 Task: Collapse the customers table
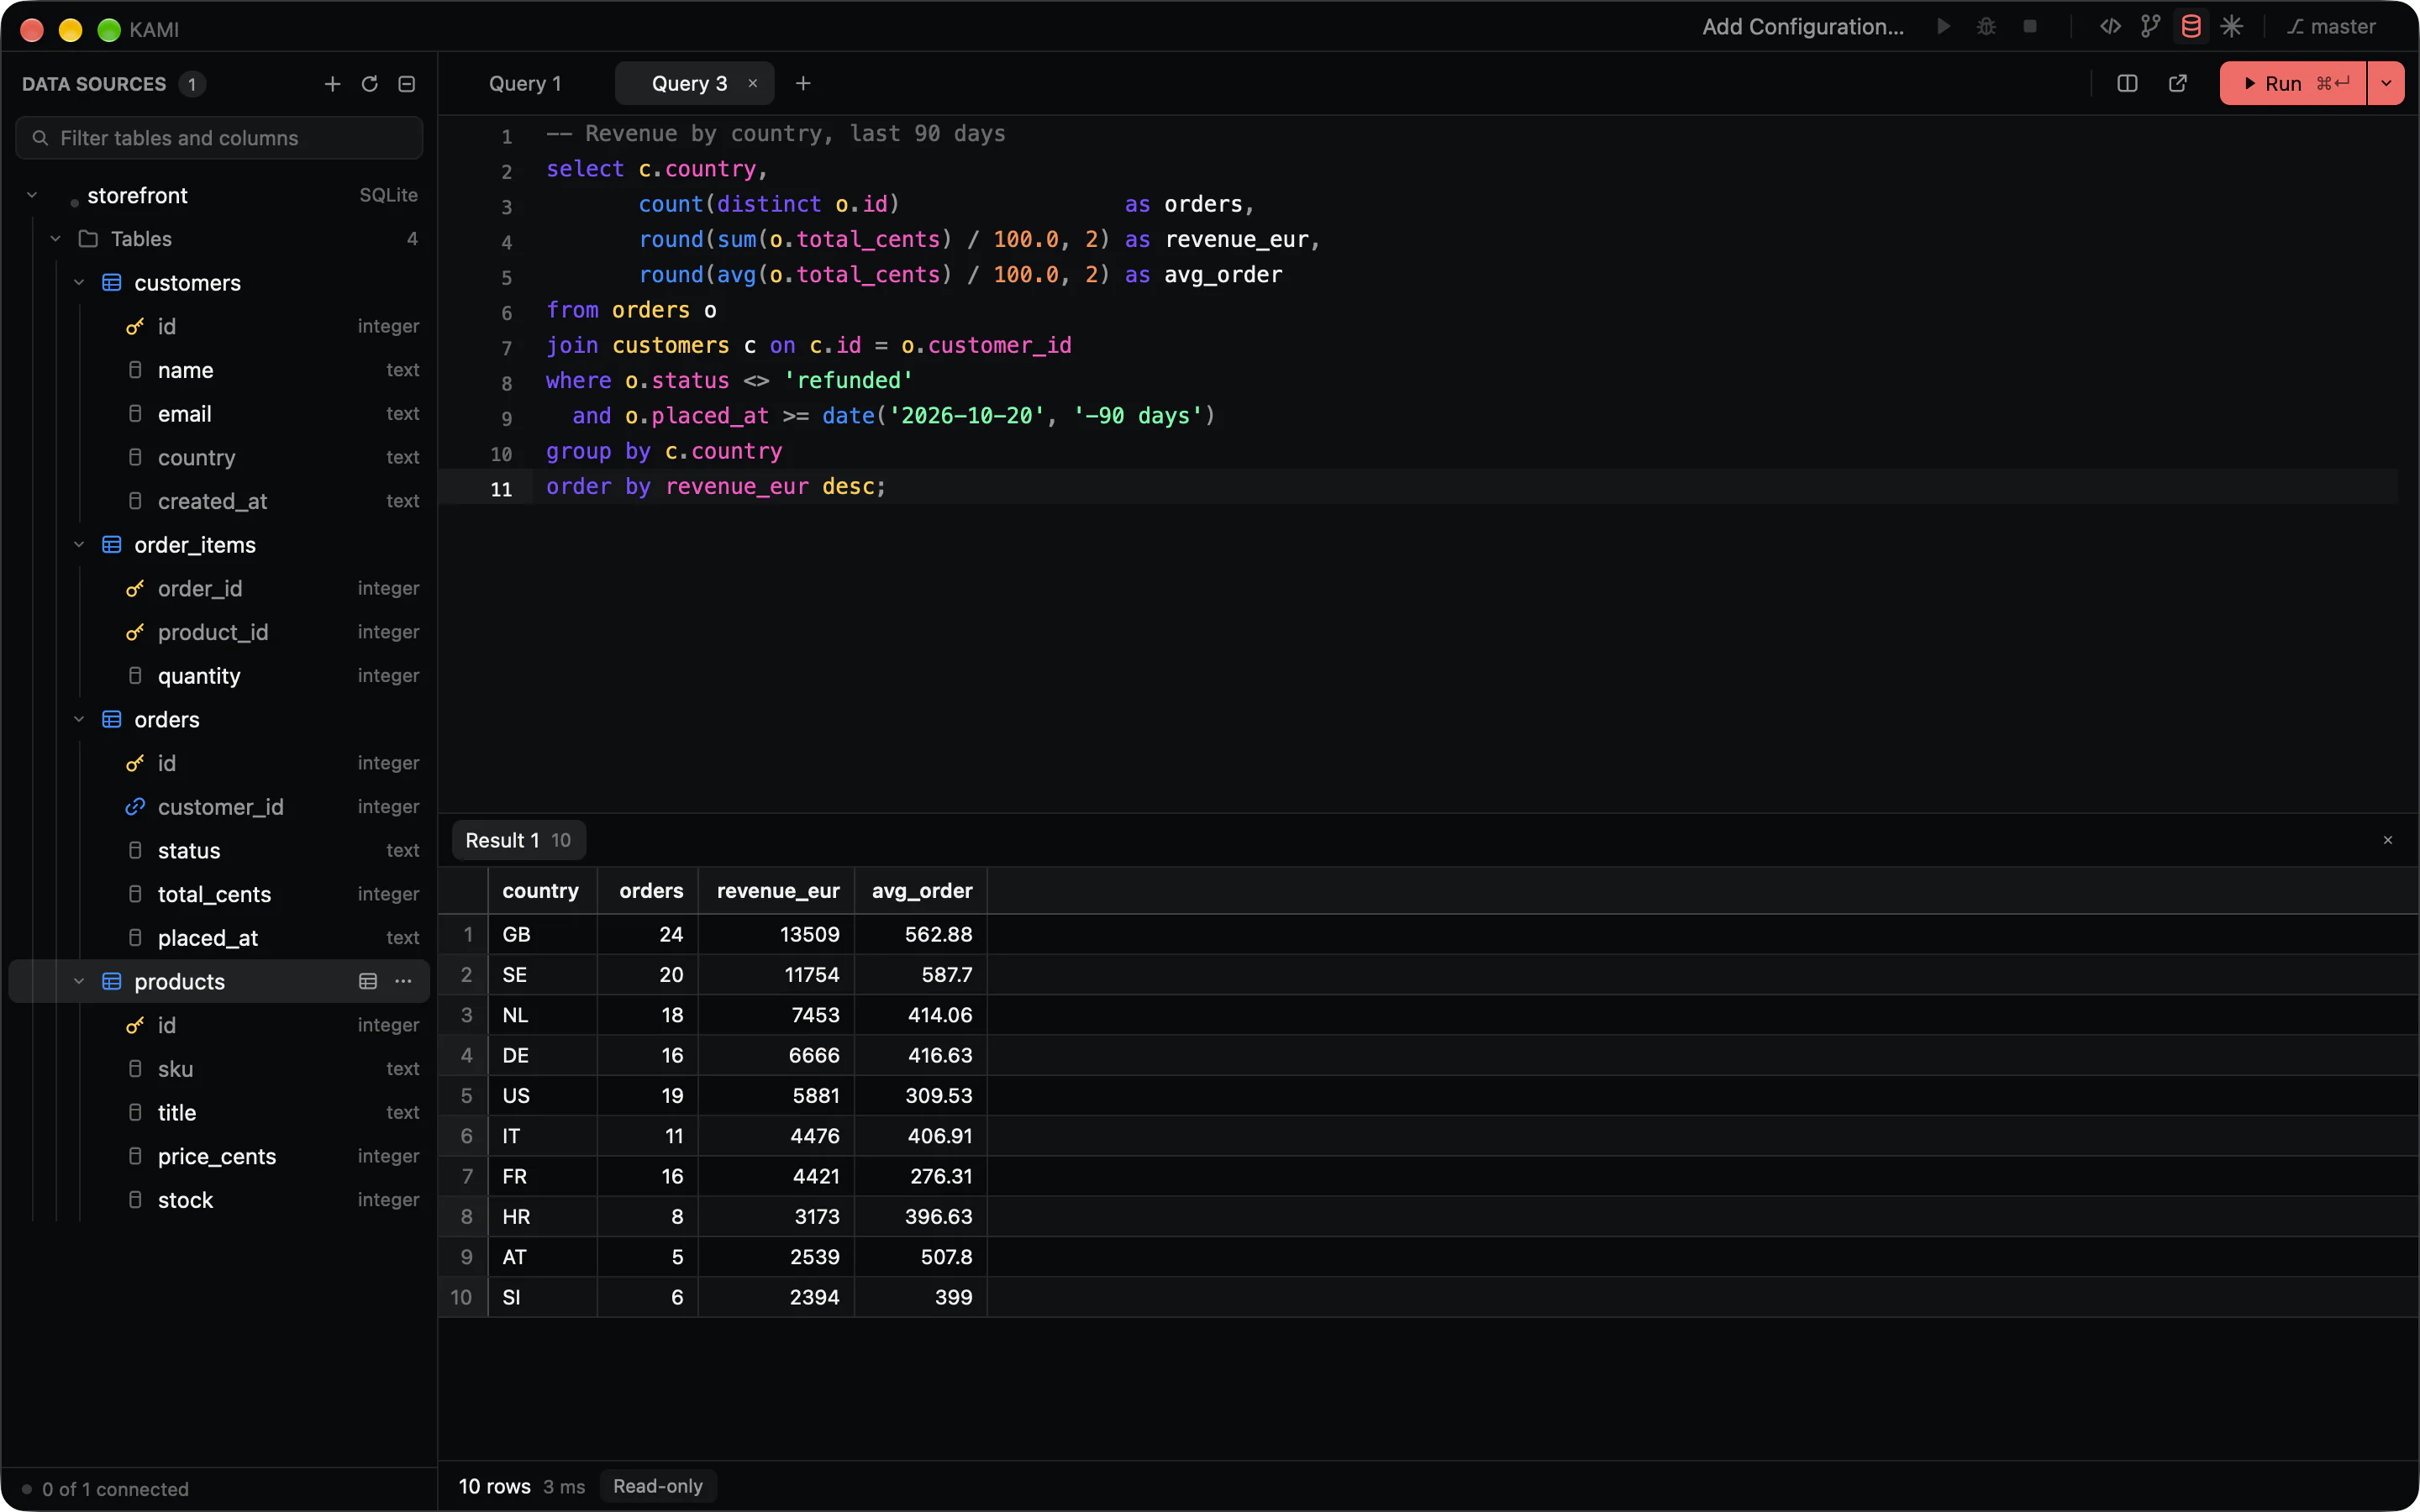point(79,283)
